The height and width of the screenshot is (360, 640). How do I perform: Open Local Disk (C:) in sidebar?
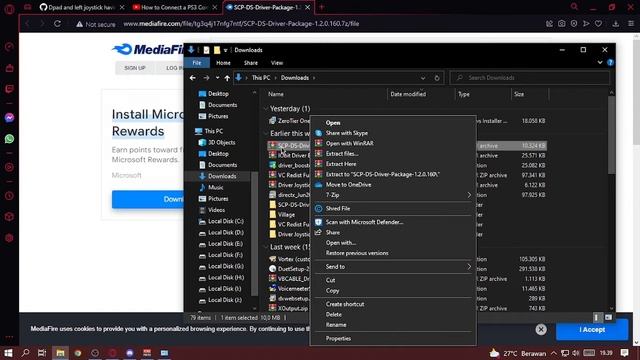coord(226,221)
